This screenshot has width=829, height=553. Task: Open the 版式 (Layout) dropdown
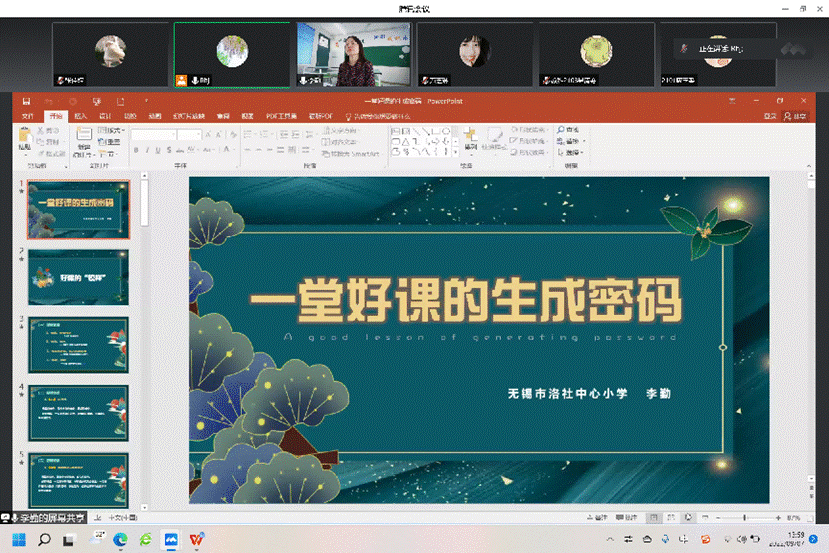pos(111,130)
